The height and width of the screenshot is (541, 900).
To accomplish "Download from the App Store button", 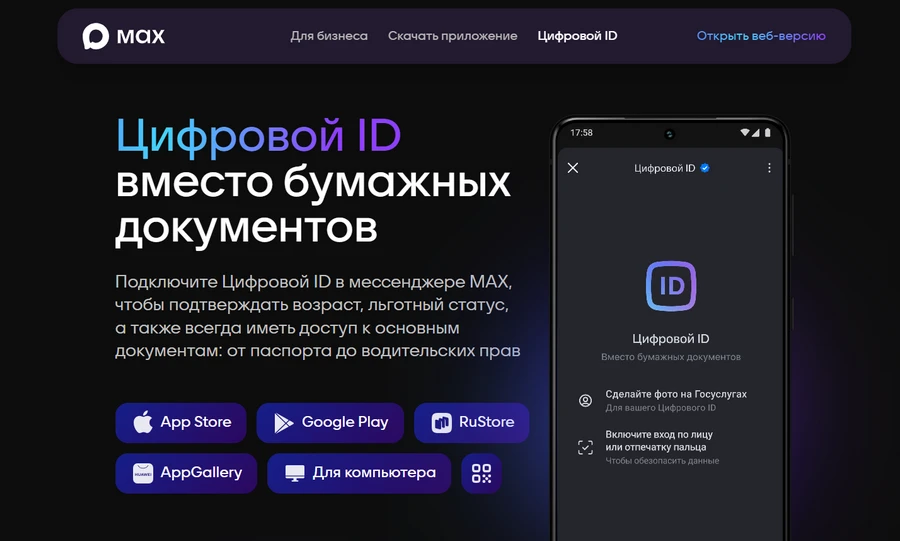I will pos(181,422).
